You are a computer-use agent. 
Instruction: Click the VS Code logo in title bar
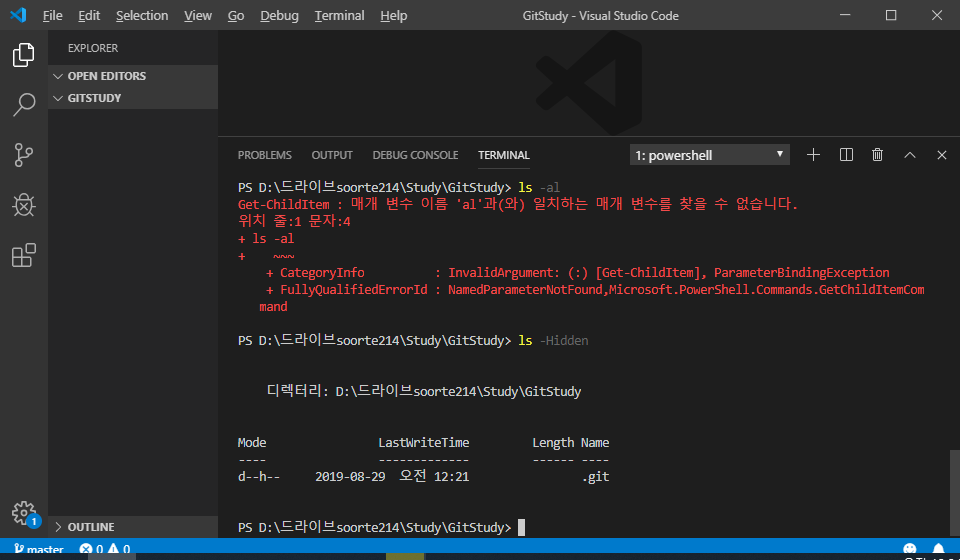(x=18, y=15)
